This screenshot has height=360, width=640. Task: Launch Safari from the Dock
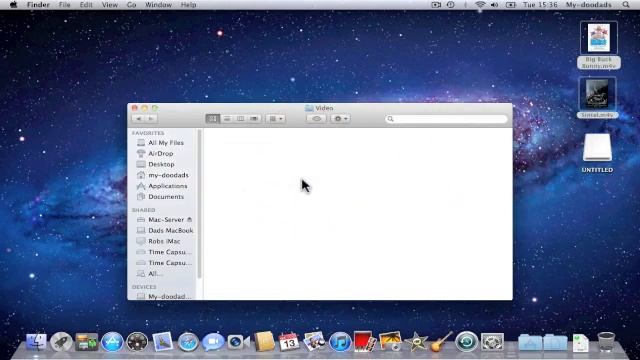(188, 342)
